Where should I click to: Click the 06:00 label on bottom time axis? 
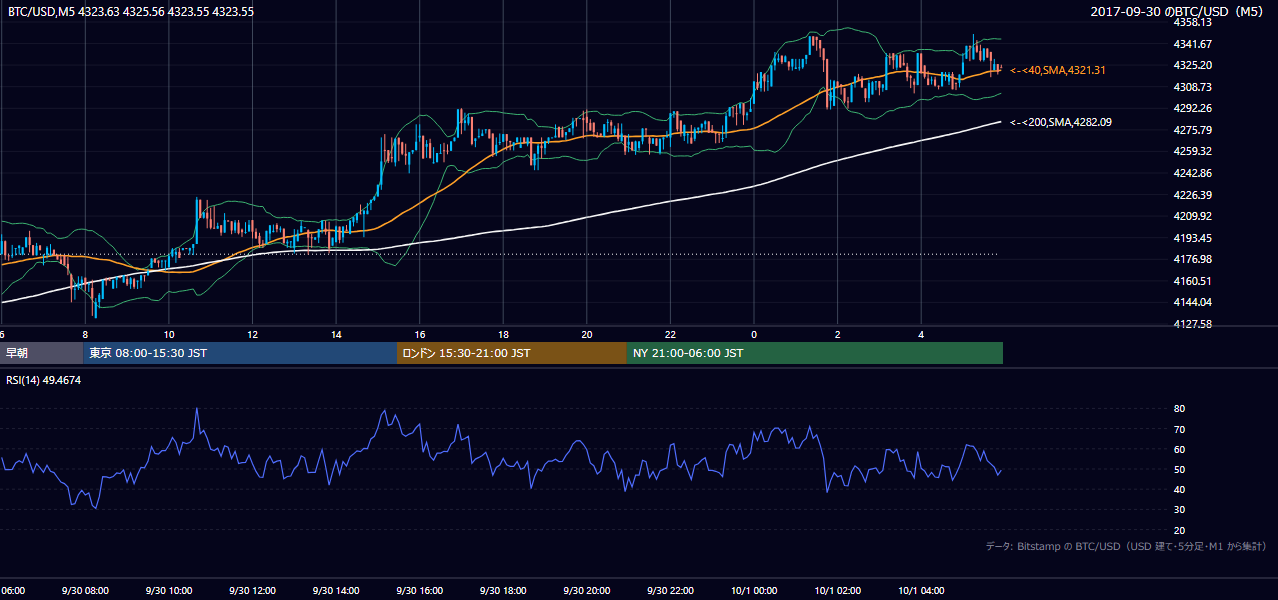(x=12, y=591)
